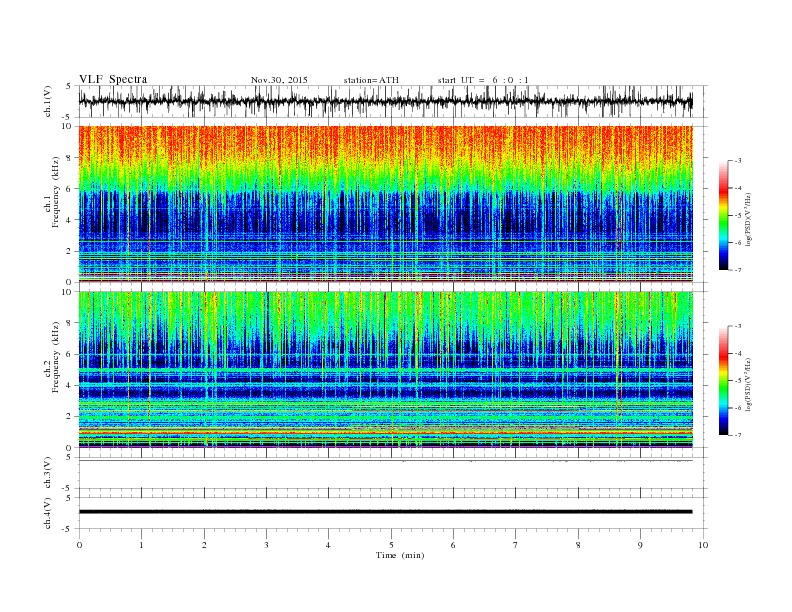Click the "ch.3(V)" axis label

(x=48, y=473)
